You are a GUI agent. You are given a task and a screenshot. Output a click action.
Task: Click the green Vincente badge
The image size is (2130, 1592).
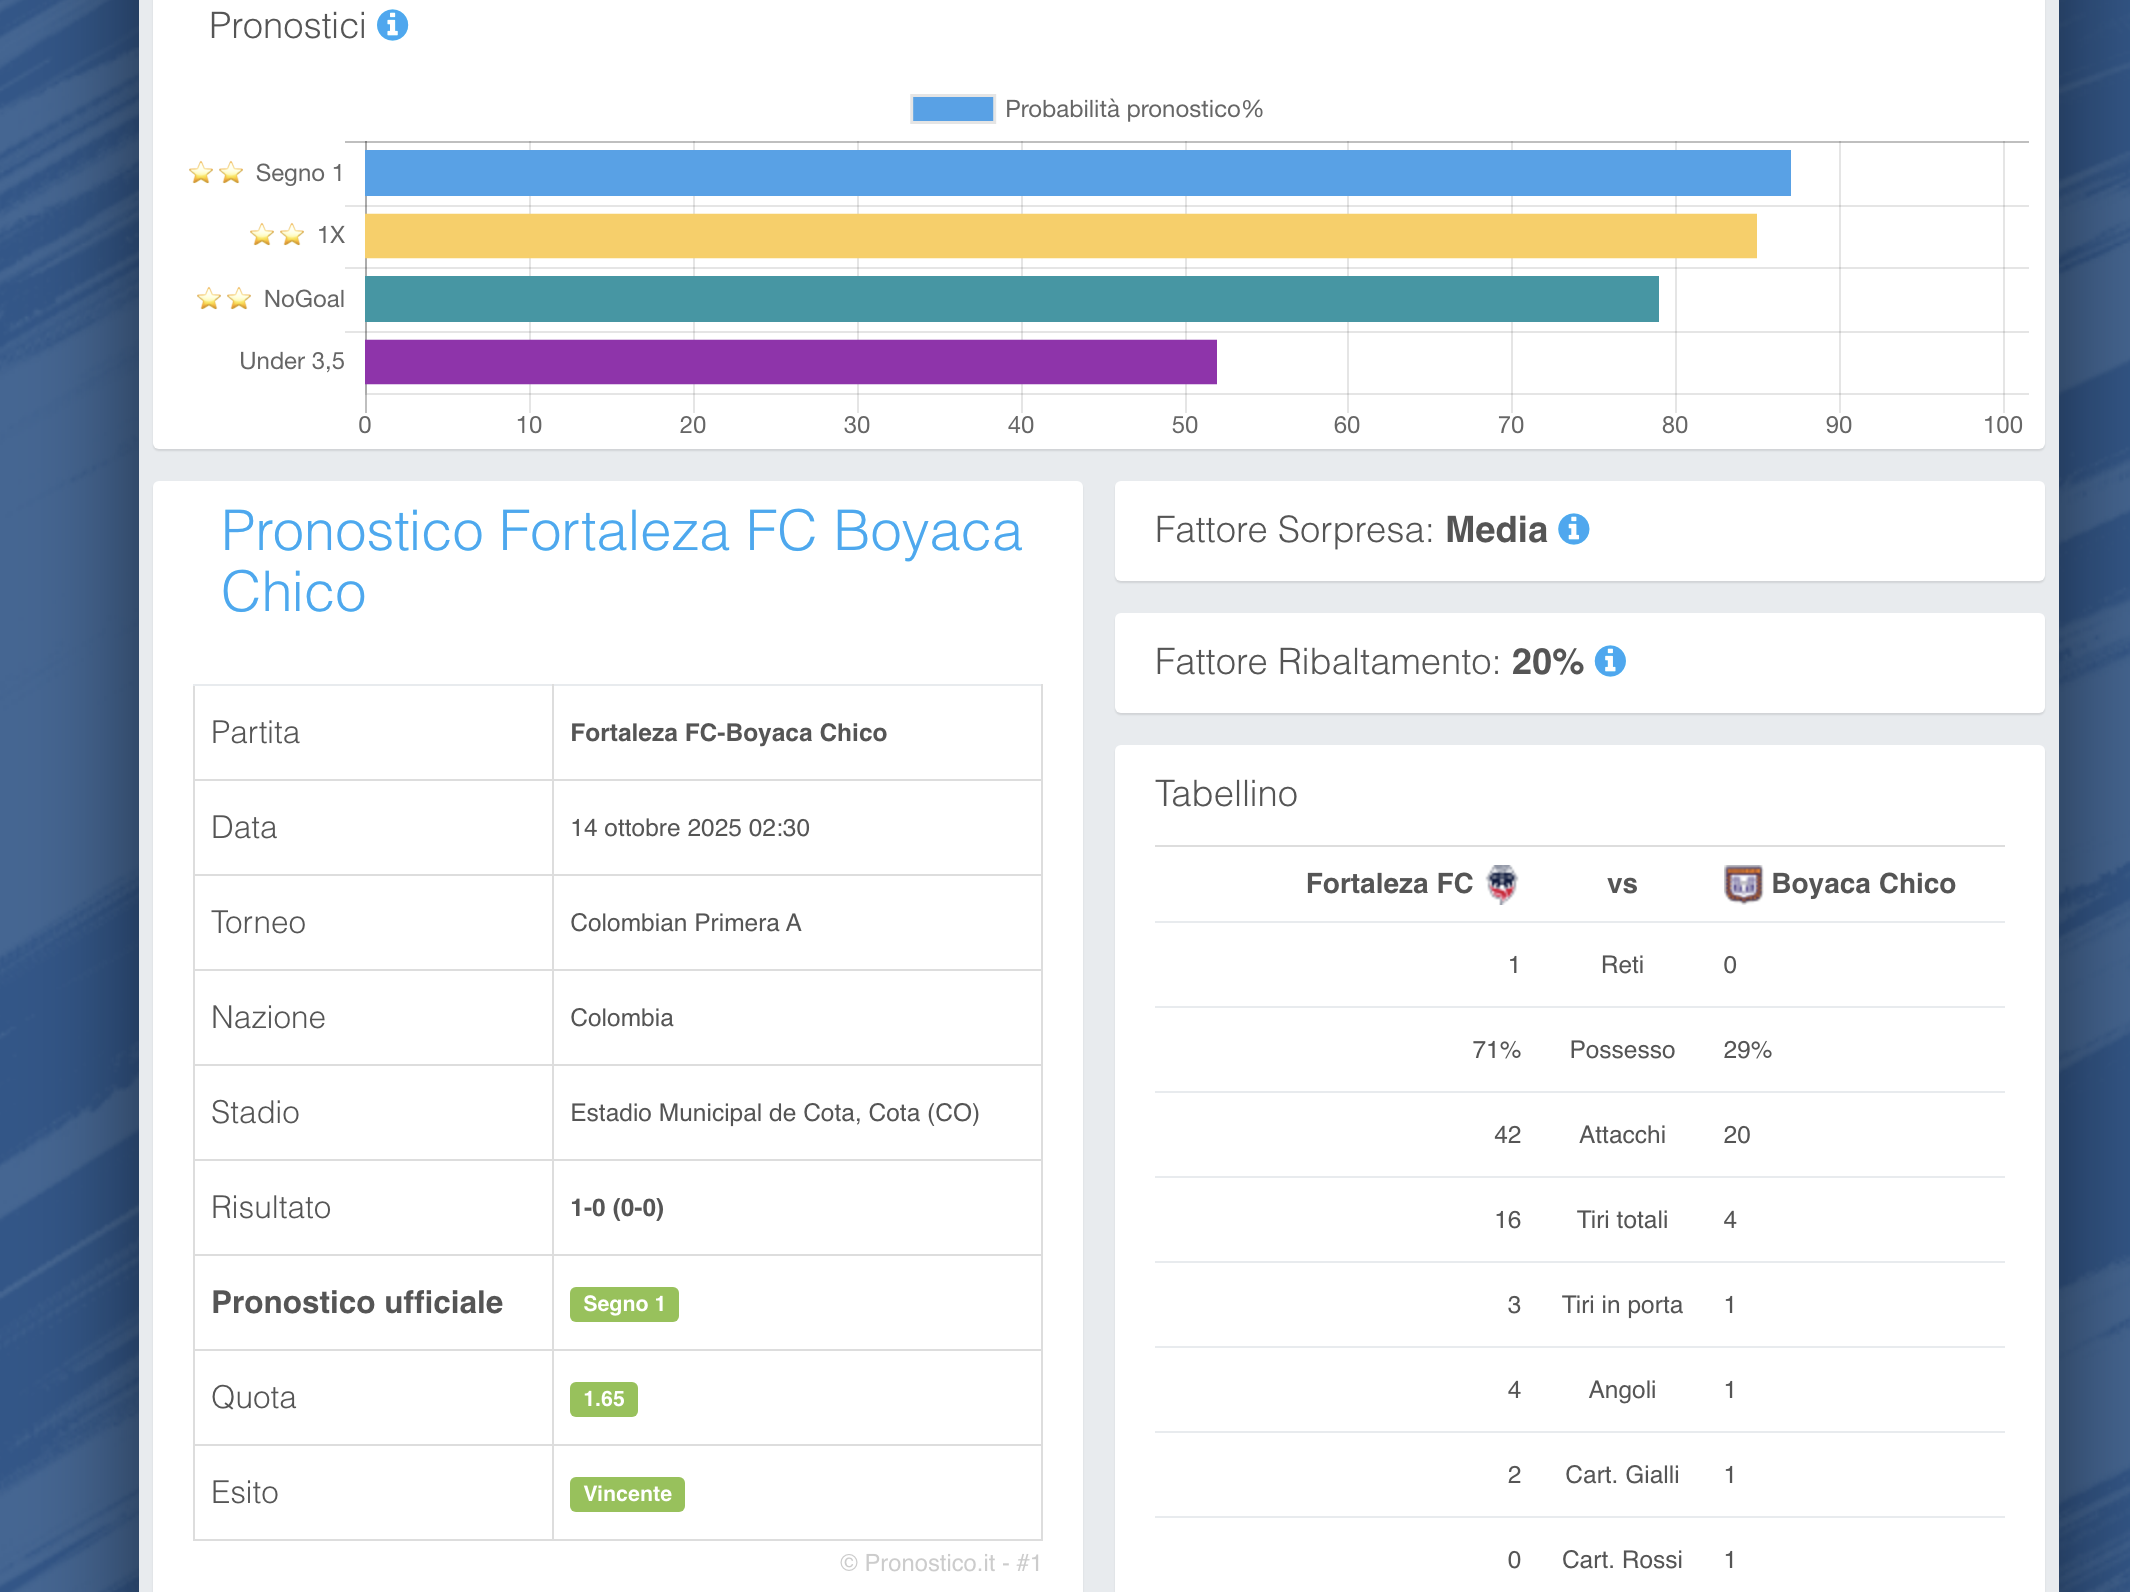tap(627, 1494)
